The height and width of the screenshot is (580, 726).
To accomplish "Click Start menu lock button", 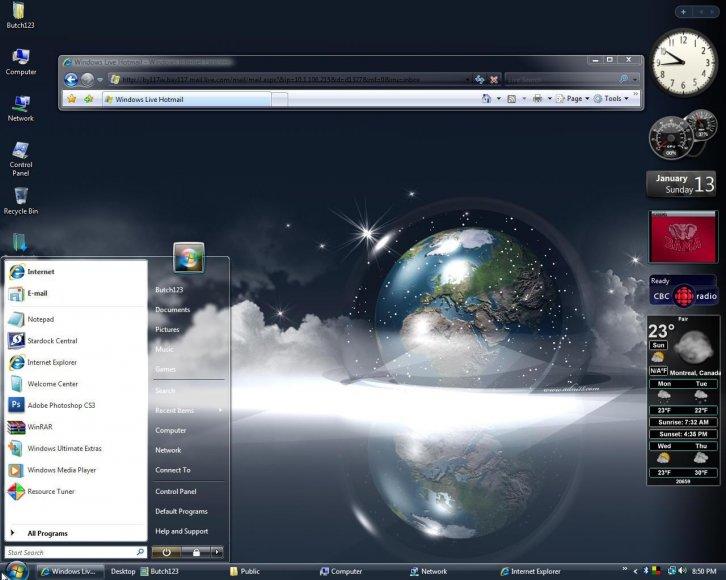I will pyautogui.click(x=196, y=552).
